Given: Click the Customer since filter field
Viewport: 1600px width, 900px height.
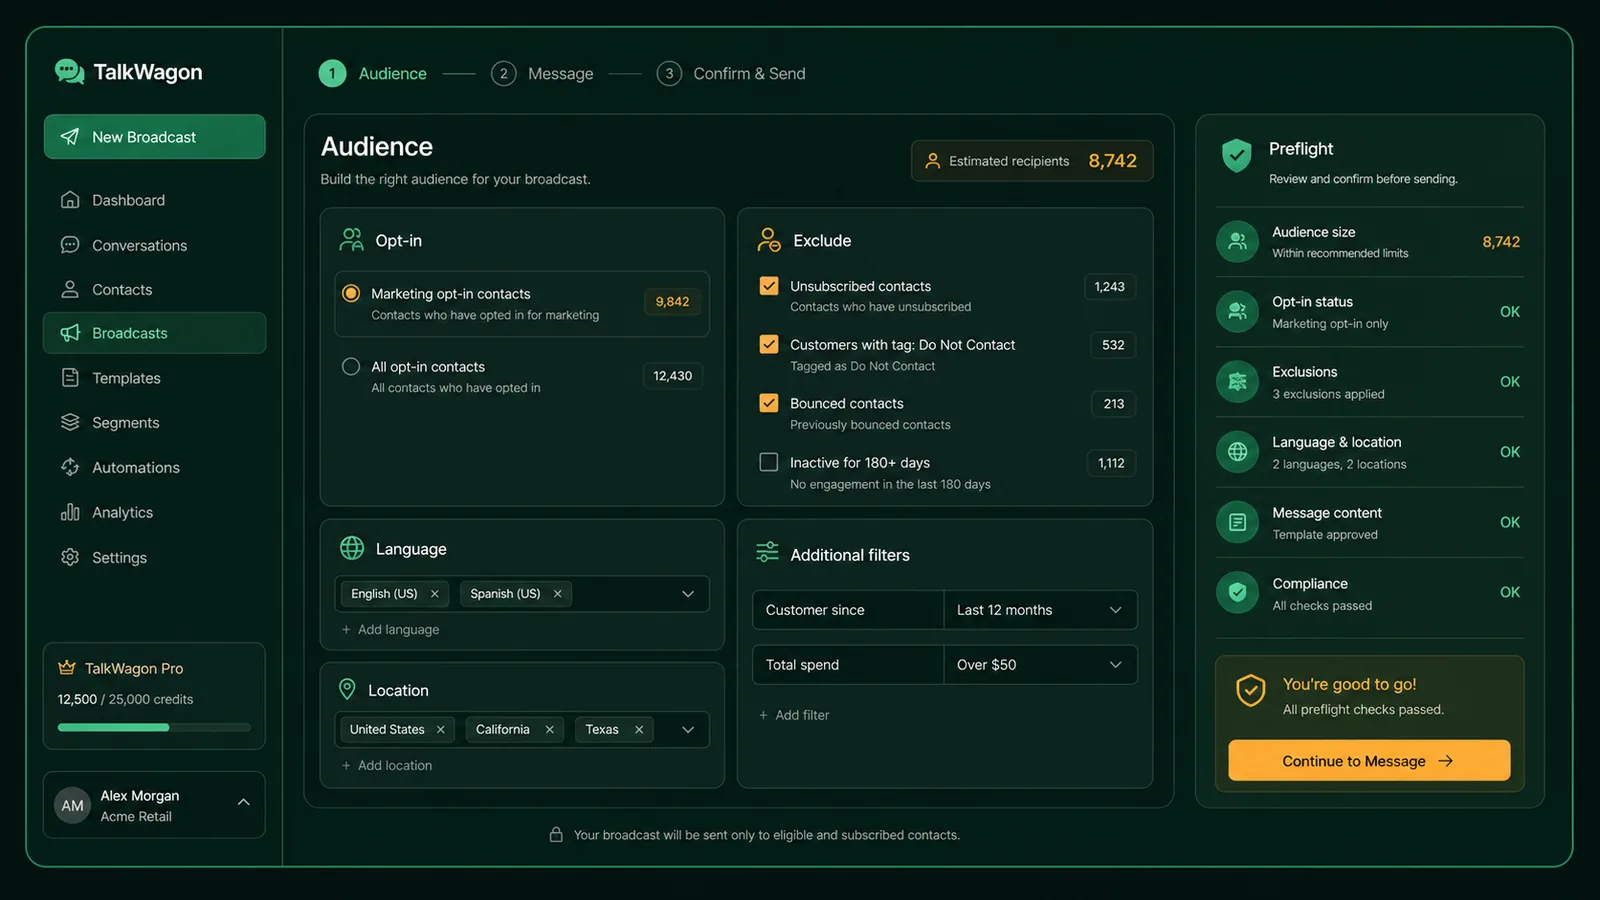Looking at the screenshot, I should 848,610.
